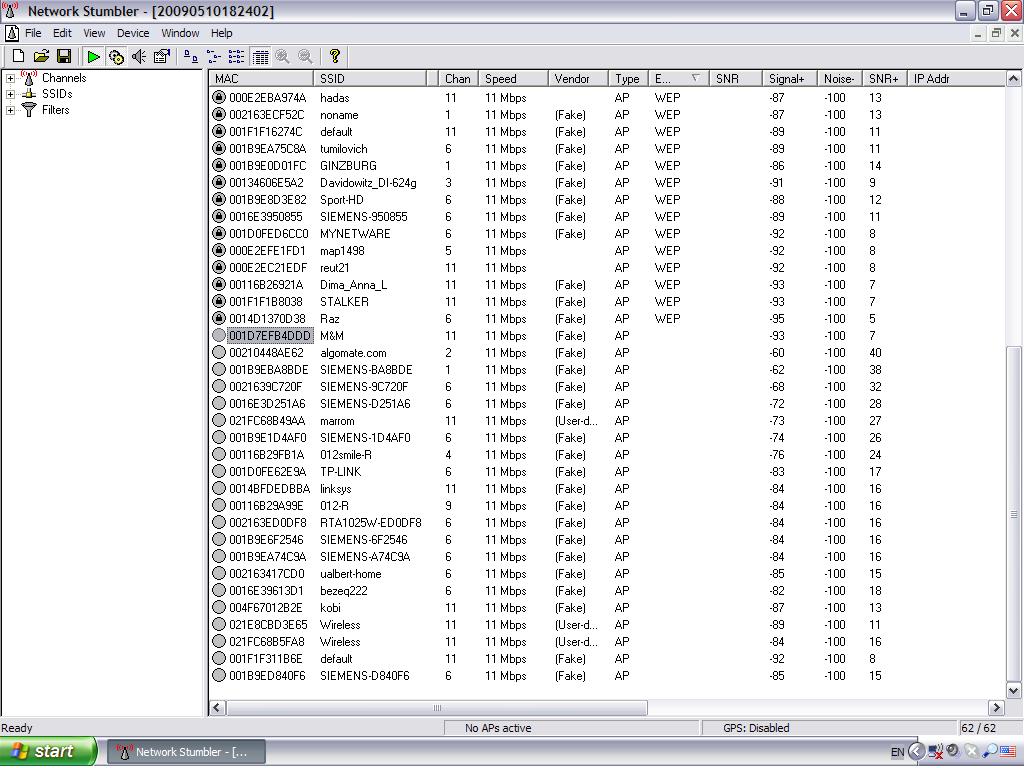Click the document icon left of File menu
Image resolution: width=1024 pixels, height=768 pixels.
click(x=11, y=33)
